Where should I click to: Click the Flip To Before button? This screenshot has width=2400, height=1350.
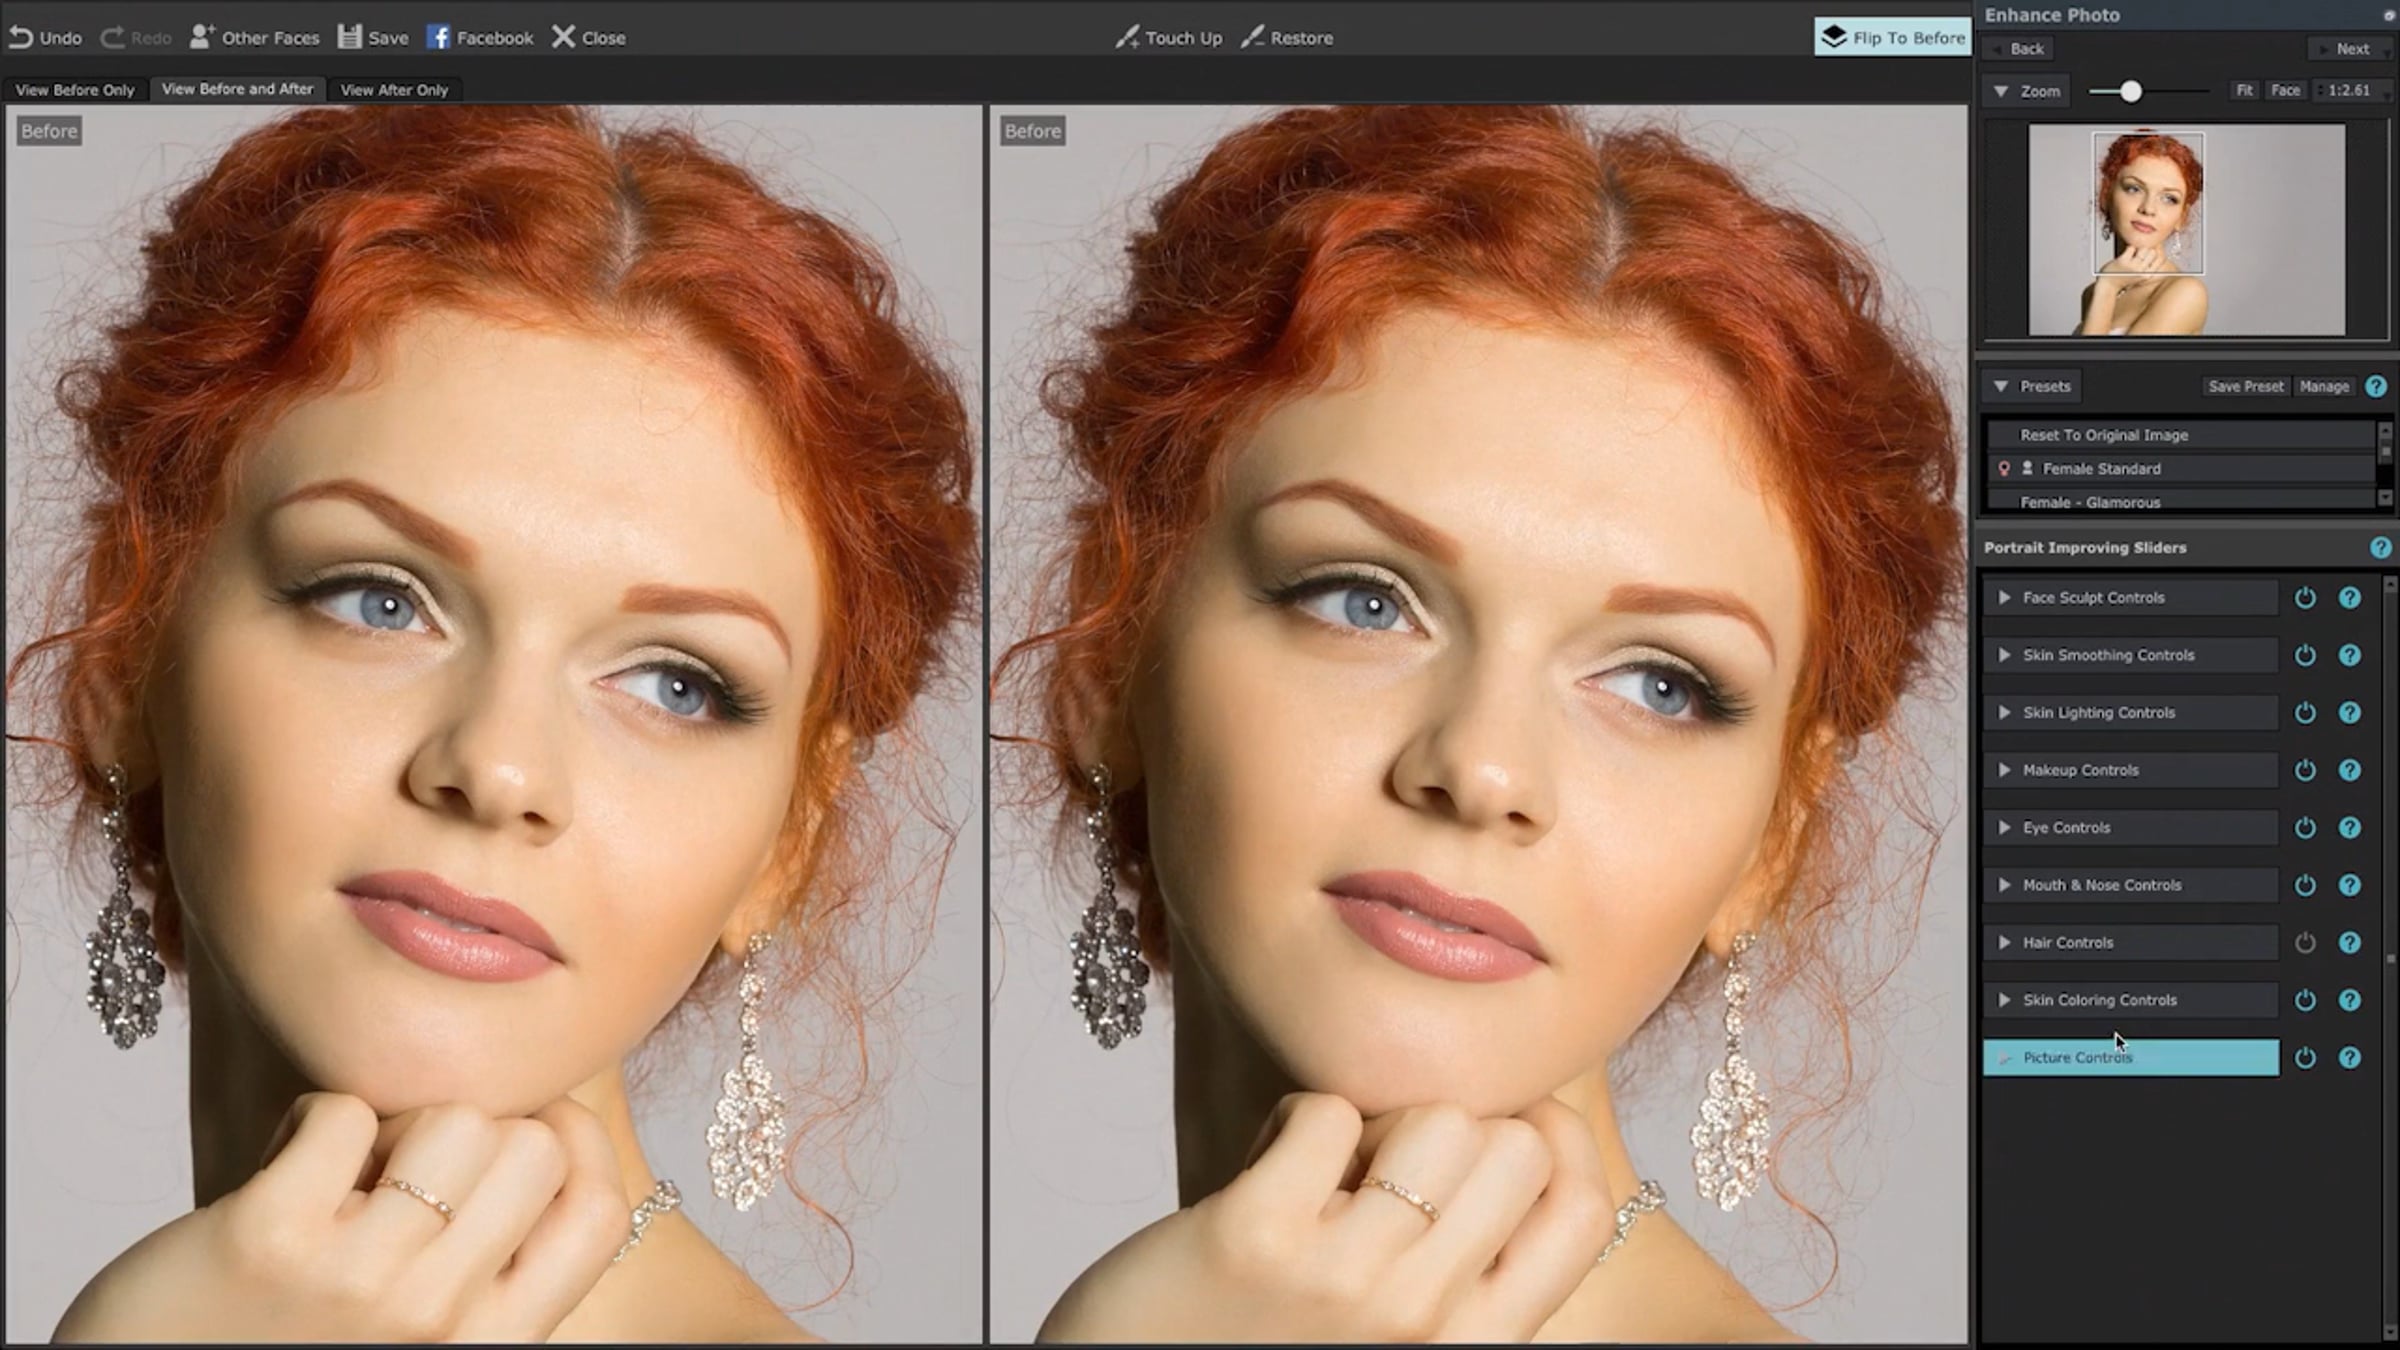(x=1893, y=38)
